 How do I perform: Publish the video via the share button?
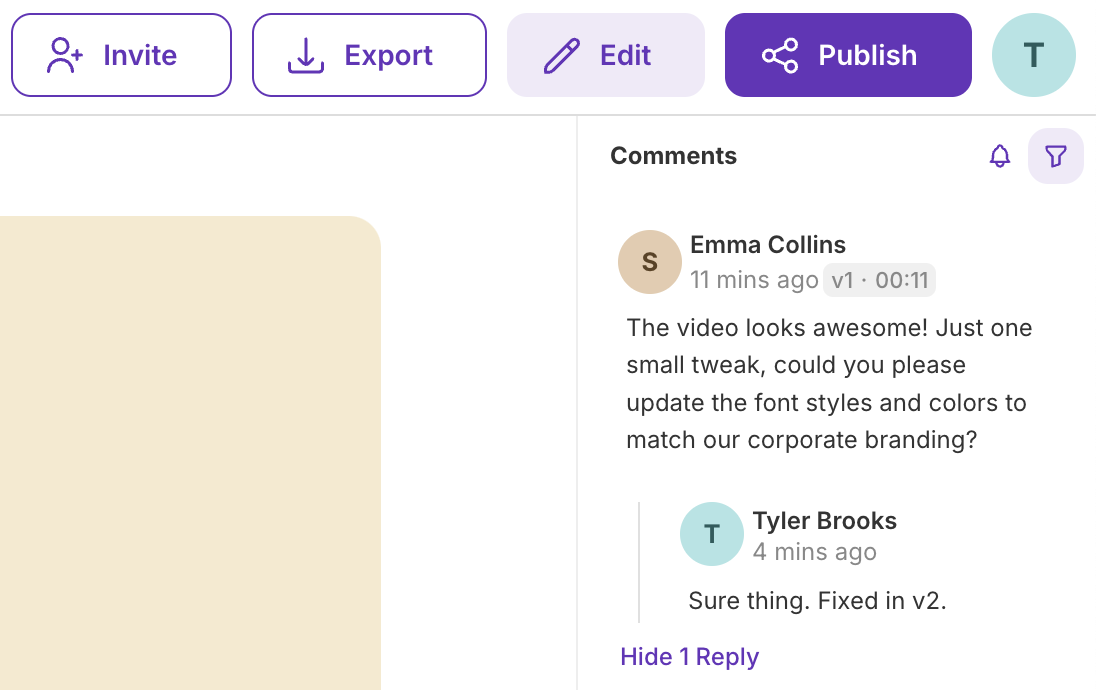(847, 55)
